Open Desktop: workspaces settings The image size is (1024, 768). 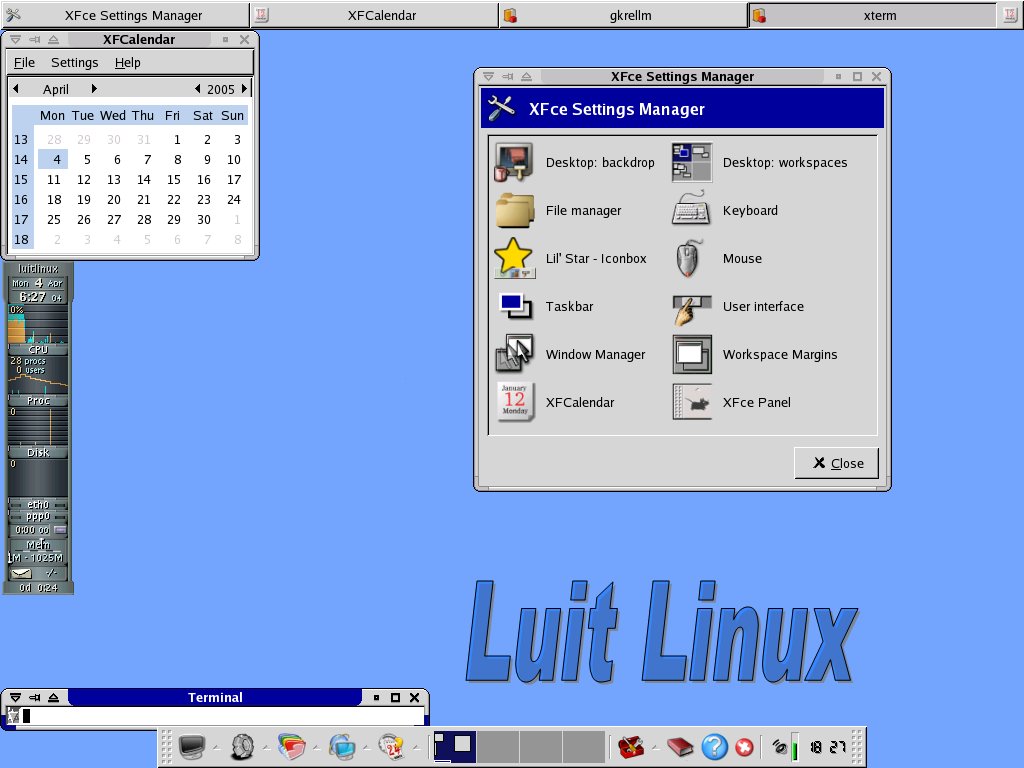692,162
